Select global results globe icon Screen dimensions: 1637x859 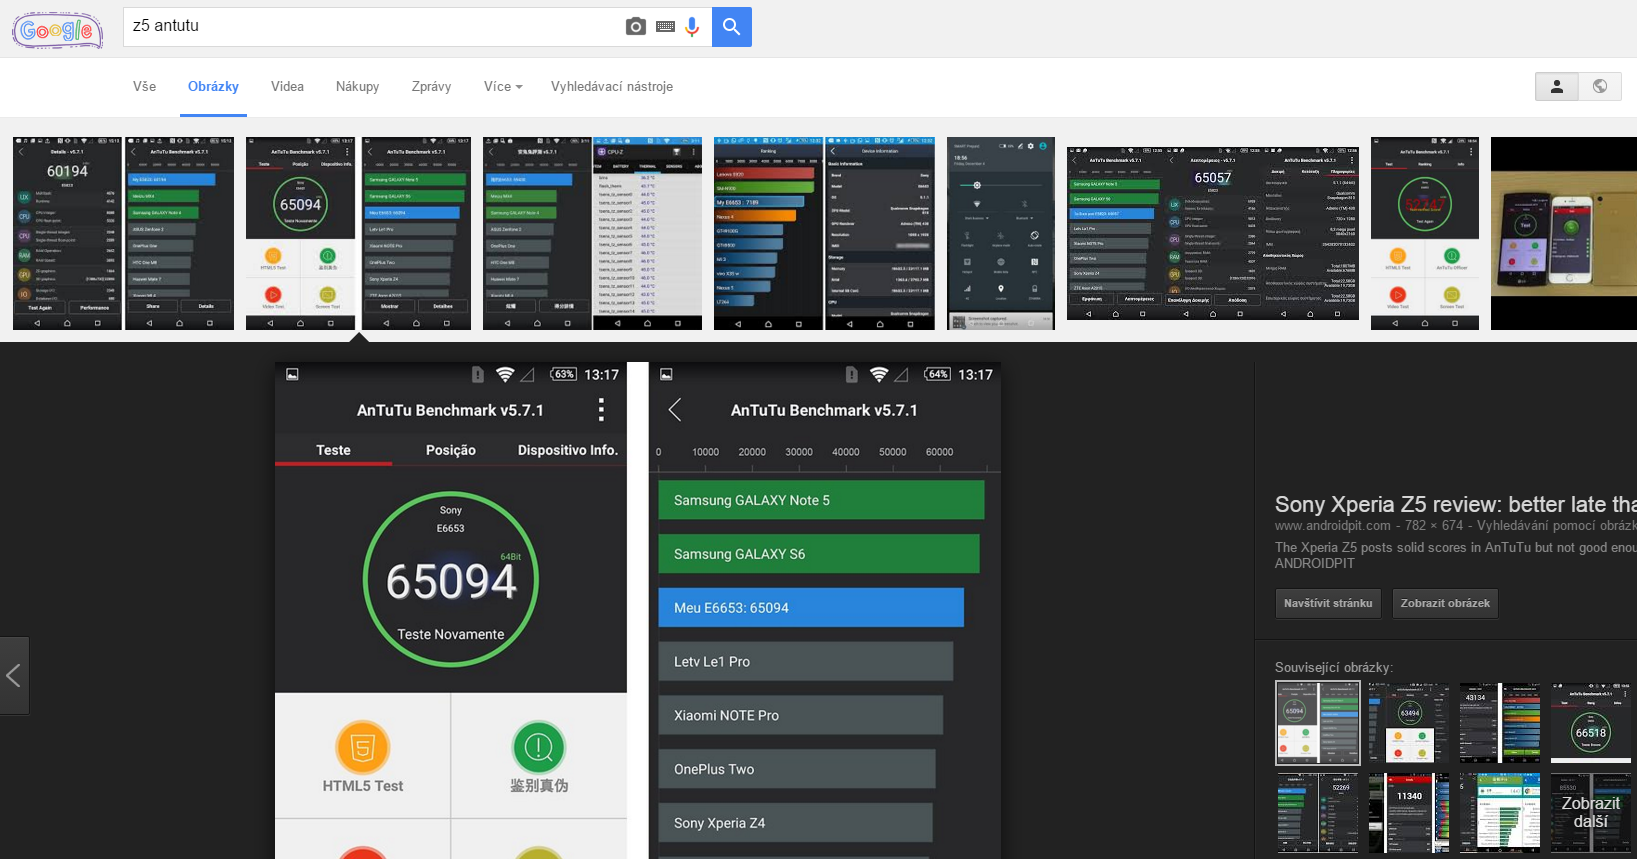[1600, 87]
